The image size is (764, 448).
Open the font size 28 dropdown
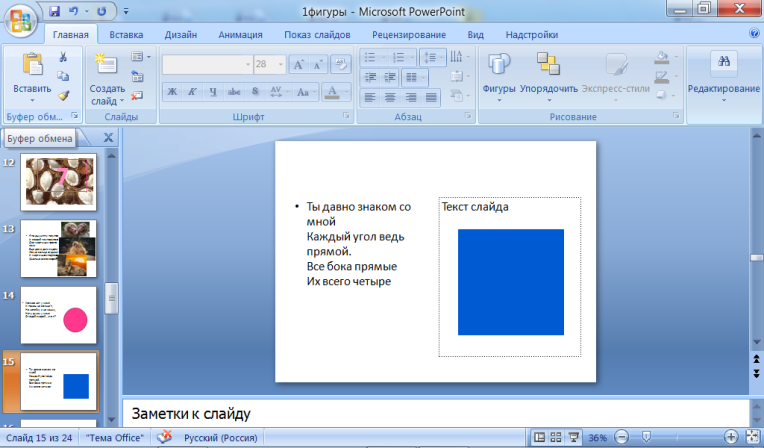tap(281, 64)
